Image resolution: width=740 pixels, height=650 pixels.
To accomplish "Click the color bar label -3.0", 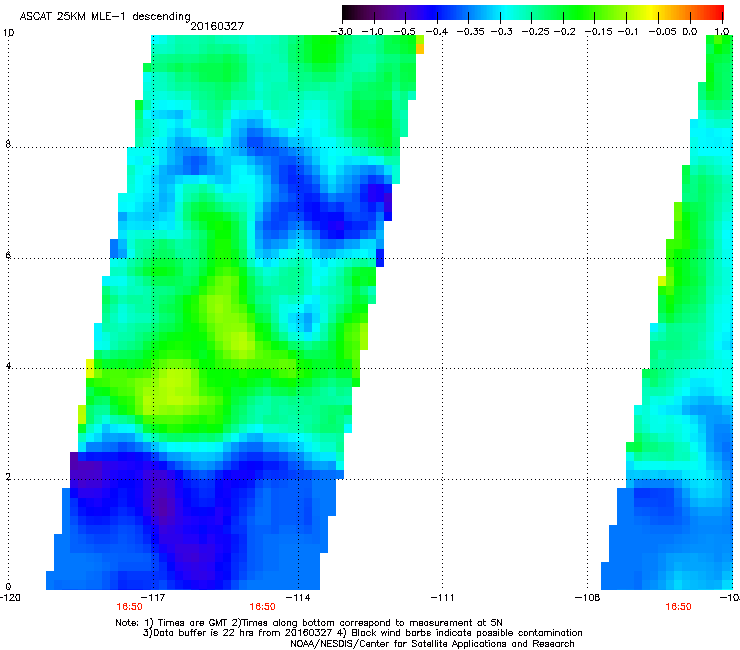I will coord(341,32).
